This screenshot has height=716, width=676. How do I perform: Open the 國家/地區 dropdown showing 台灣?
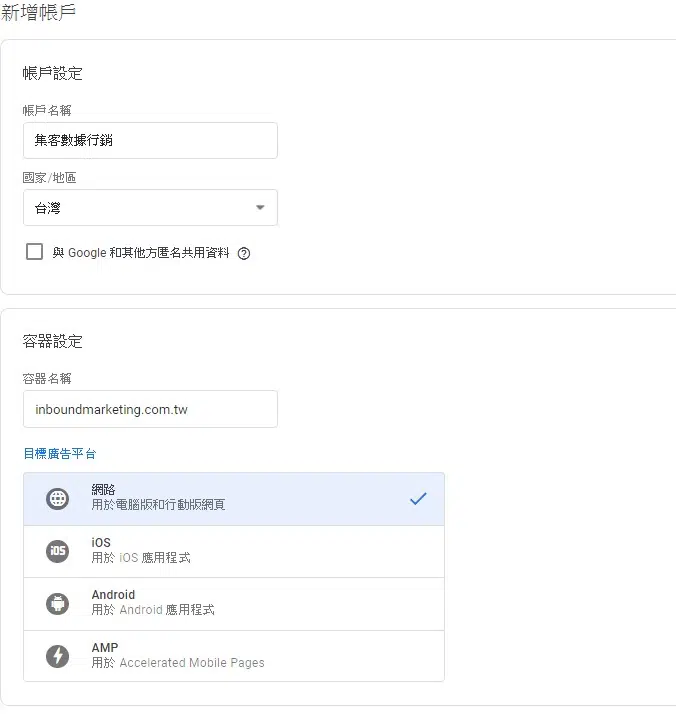coord(150,208)
